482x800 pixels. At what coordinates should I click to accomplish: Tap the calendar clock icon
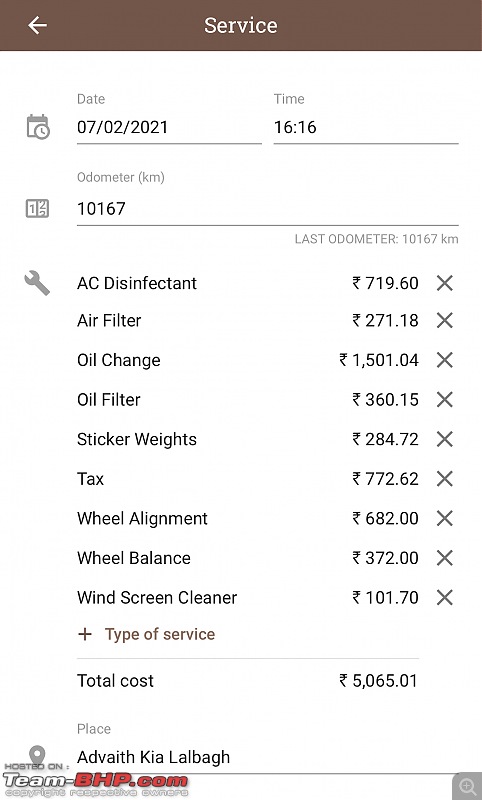point(38,127)
